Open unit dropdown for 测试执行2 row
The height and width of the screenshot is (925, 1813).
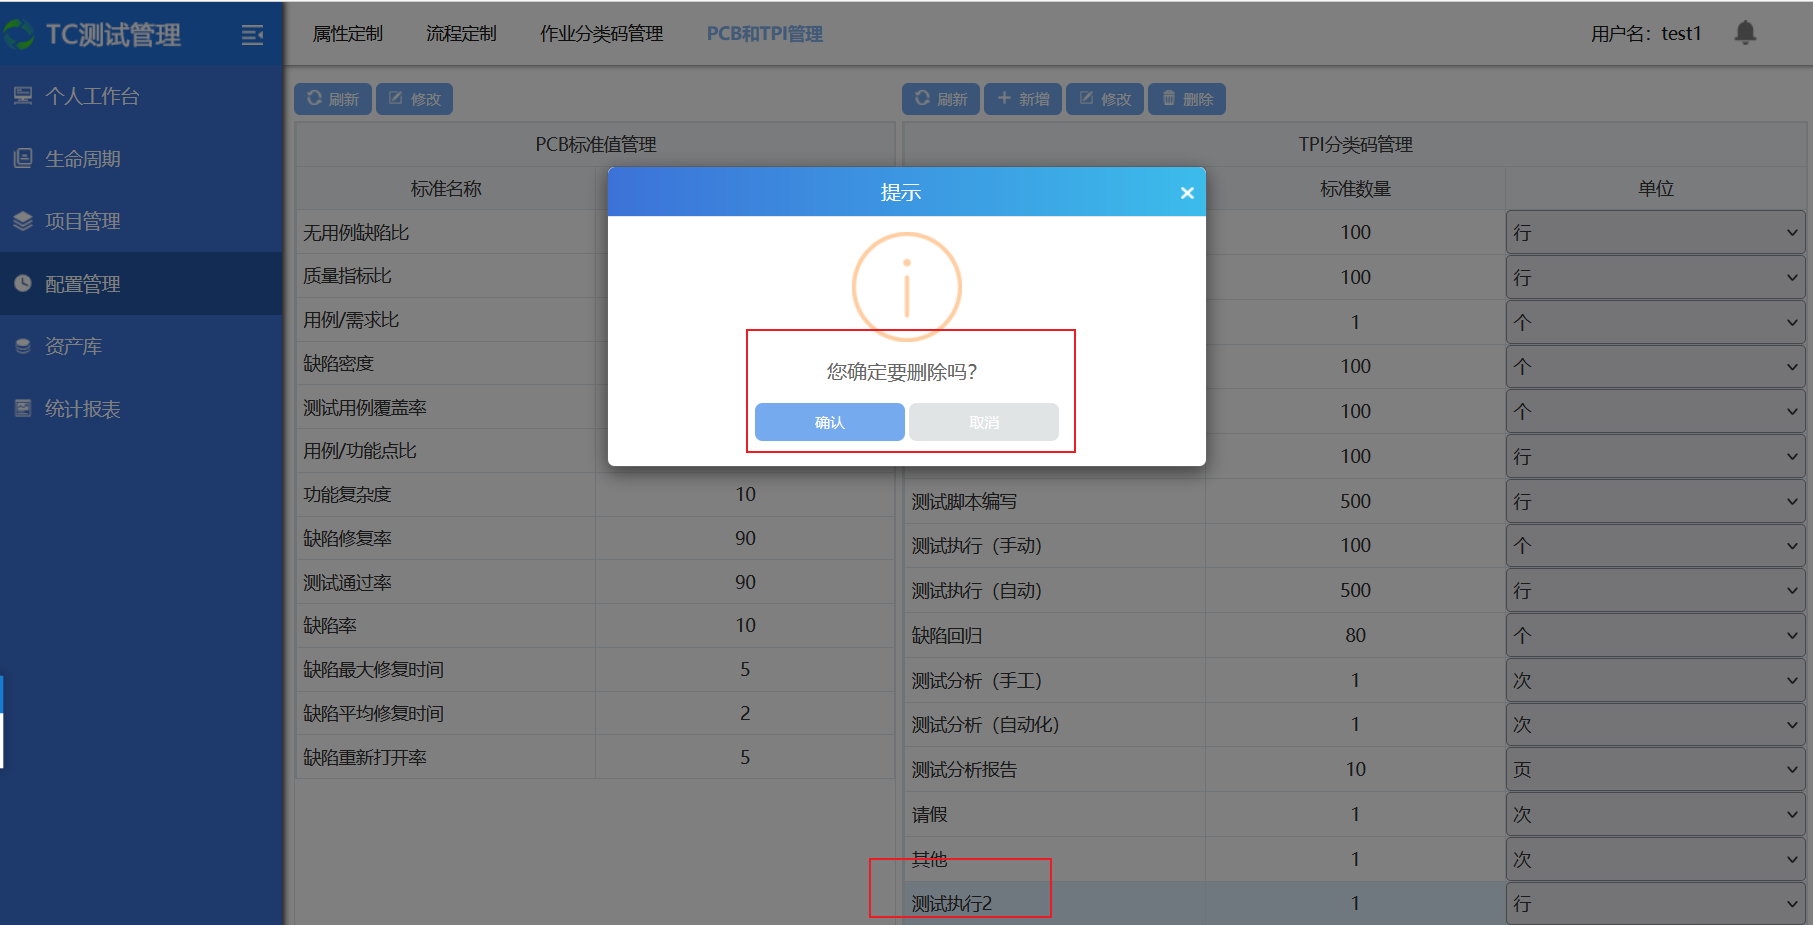tap(1655, 903)
